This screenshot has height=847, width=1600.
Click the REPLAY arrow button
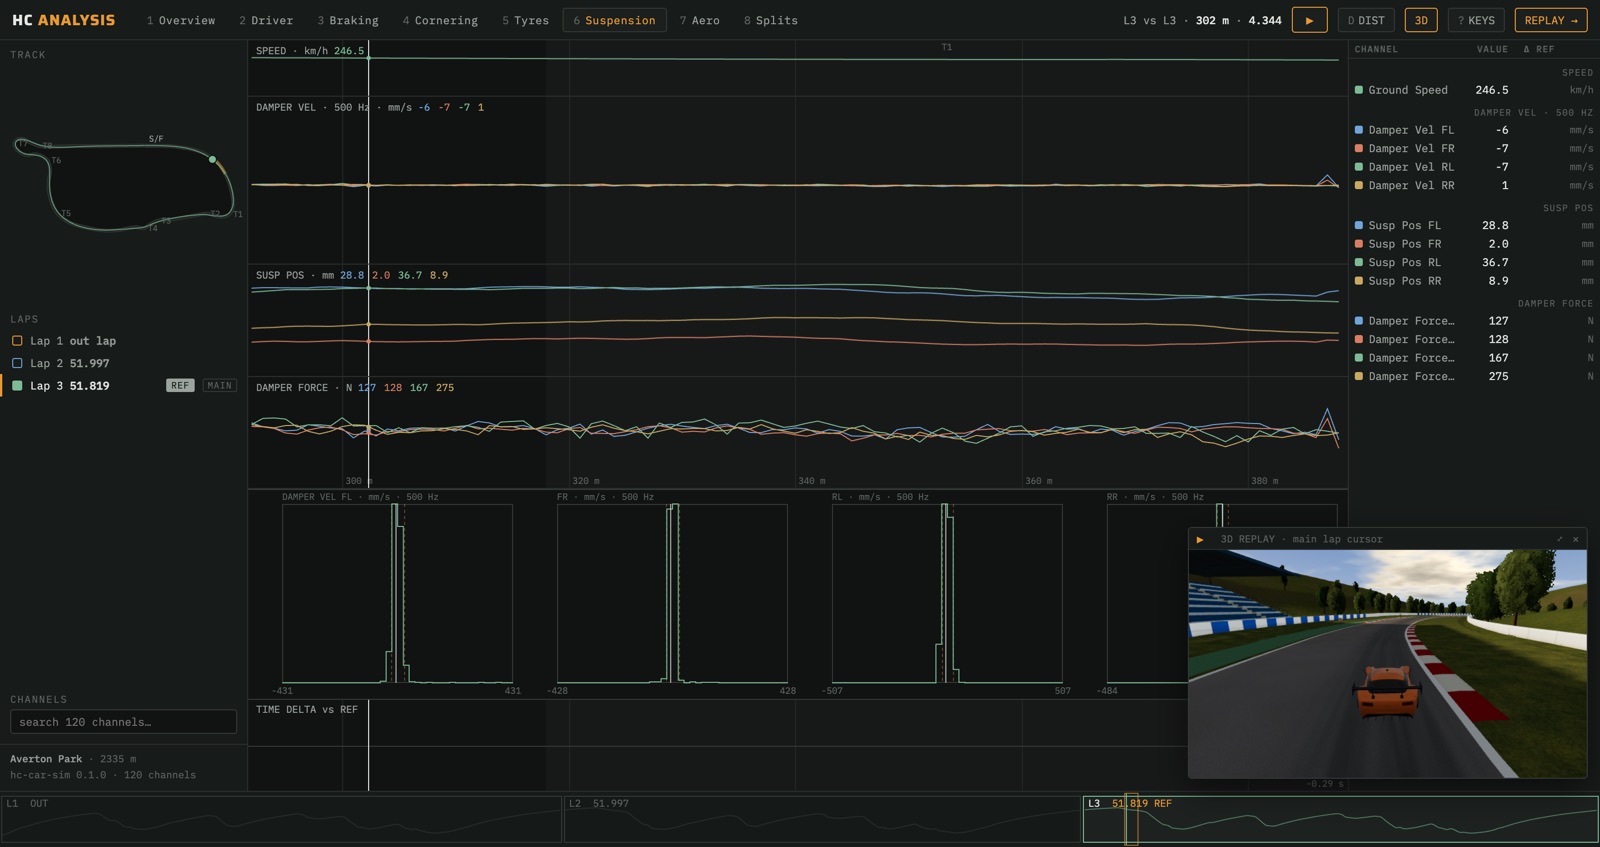pos(1551,20)
